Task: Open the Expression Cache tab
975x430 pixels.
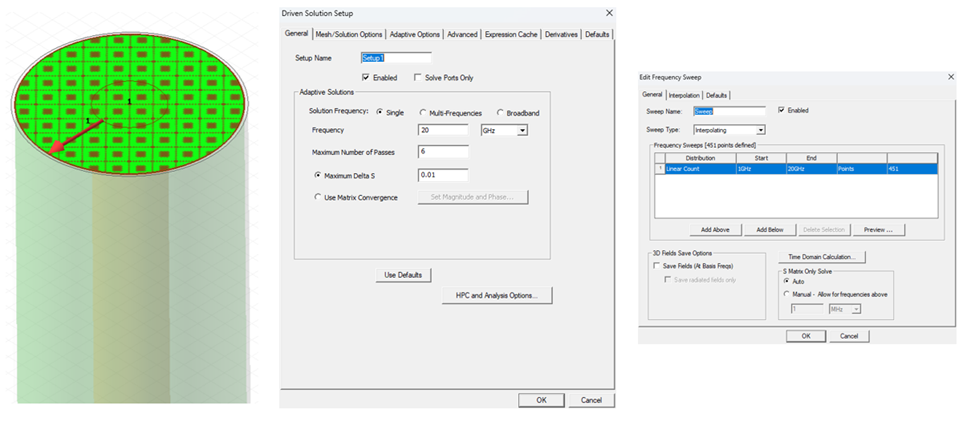Action: click(x=512, y=34)
